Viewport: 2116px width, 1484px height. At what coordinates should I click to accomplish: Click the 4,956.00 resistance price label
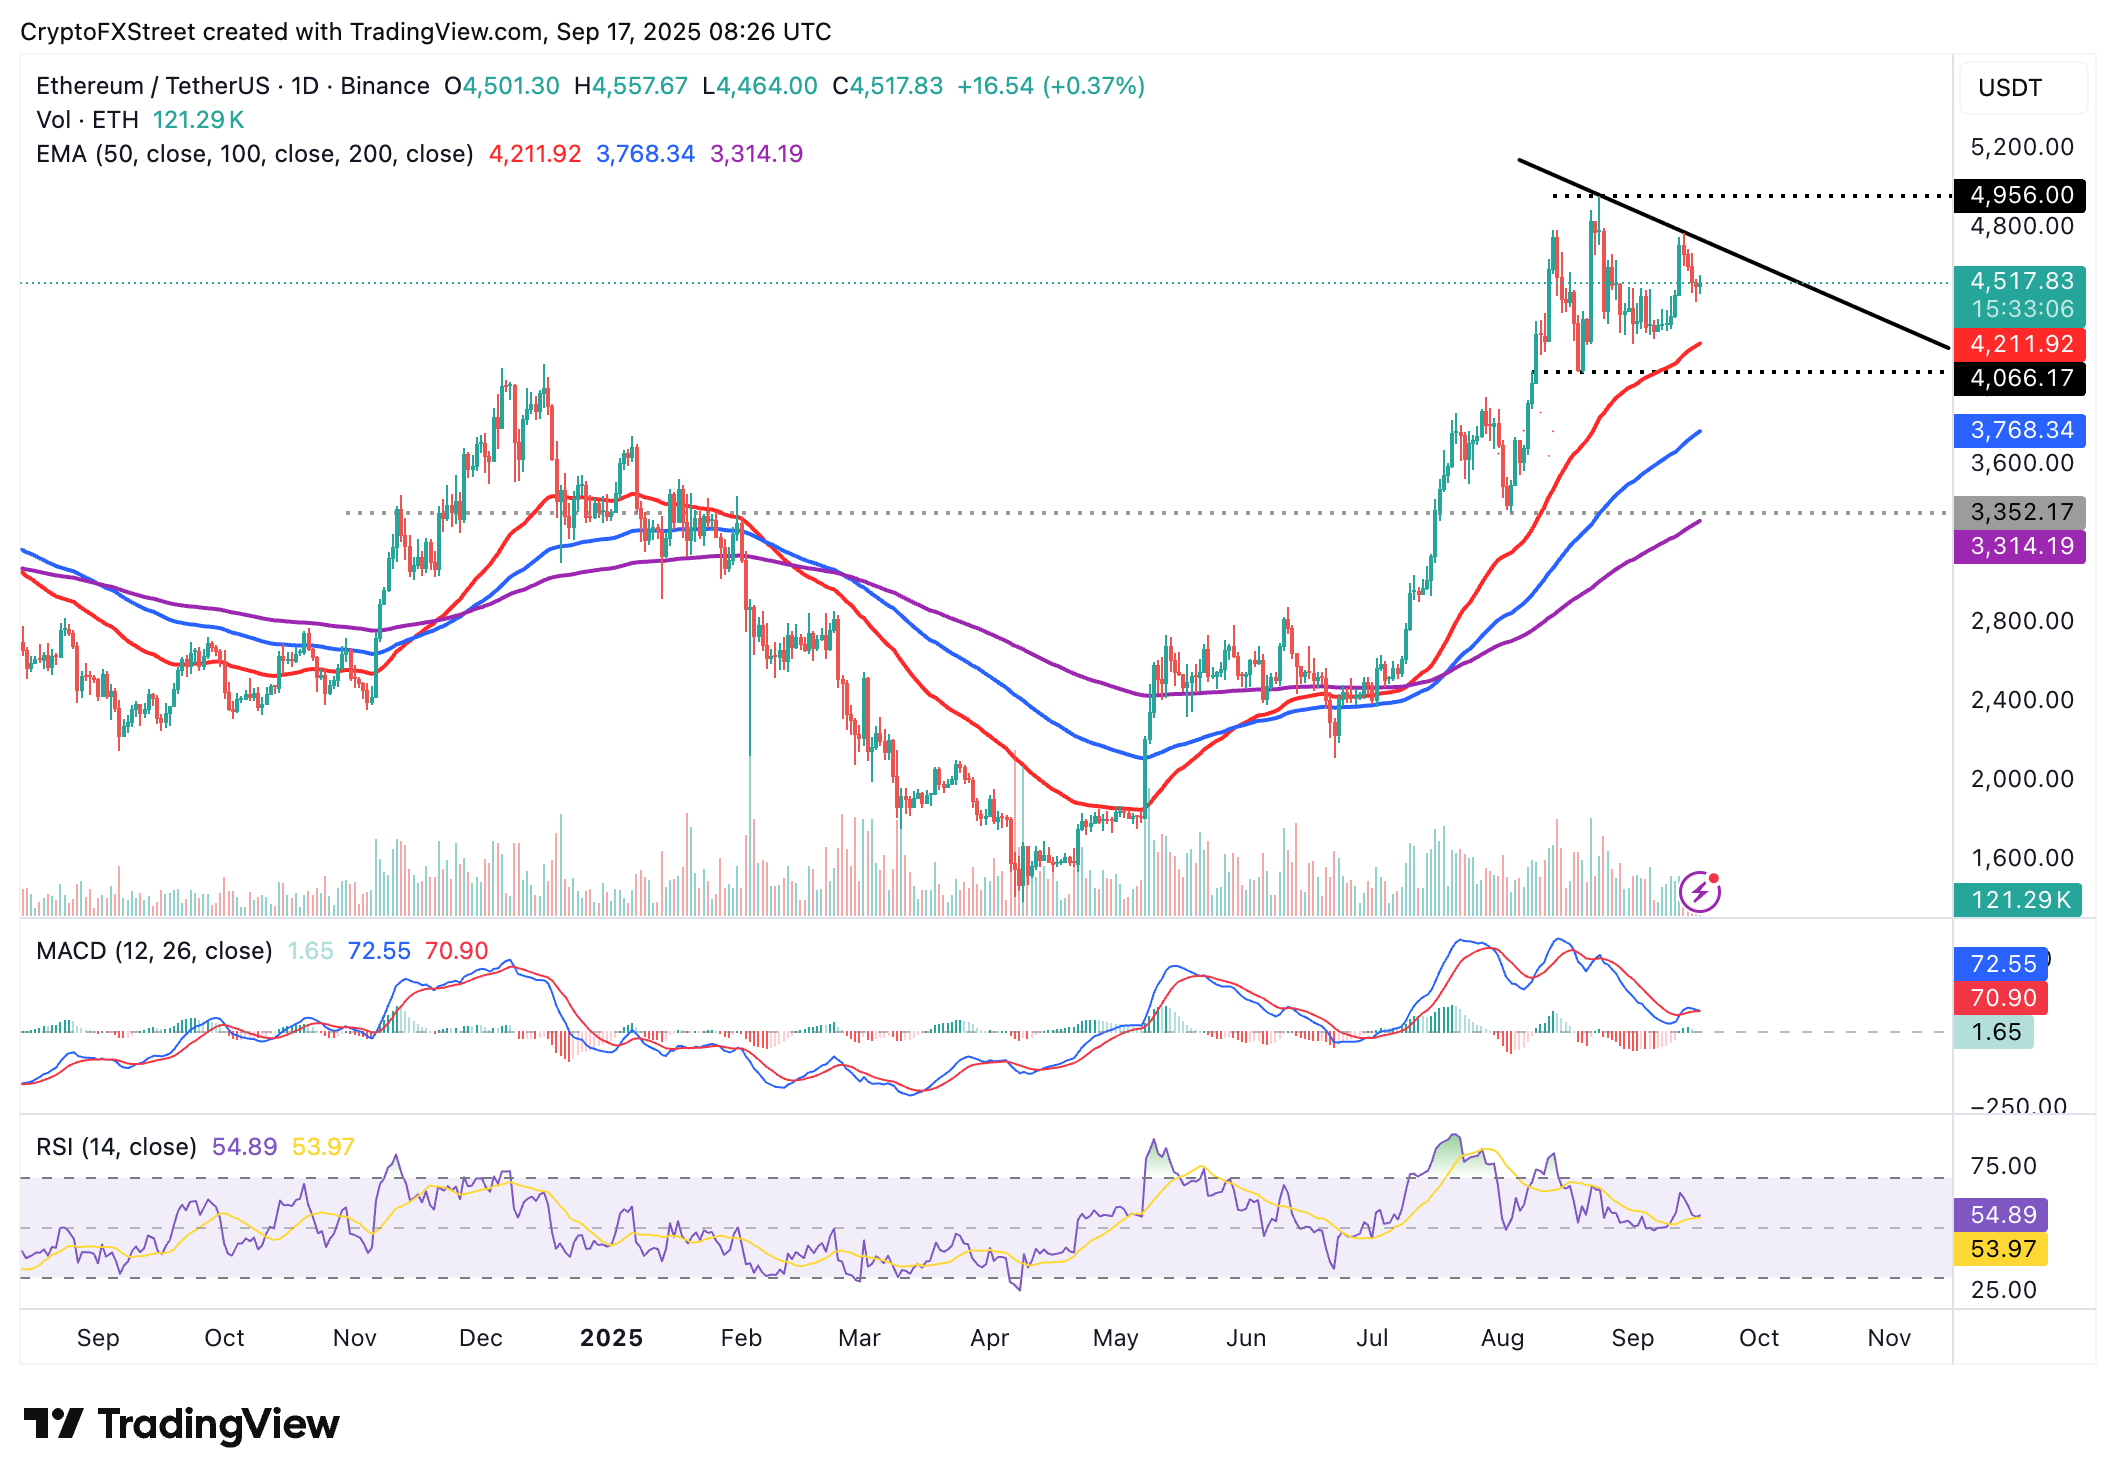pyautogui.click(x=2019, y=195)
